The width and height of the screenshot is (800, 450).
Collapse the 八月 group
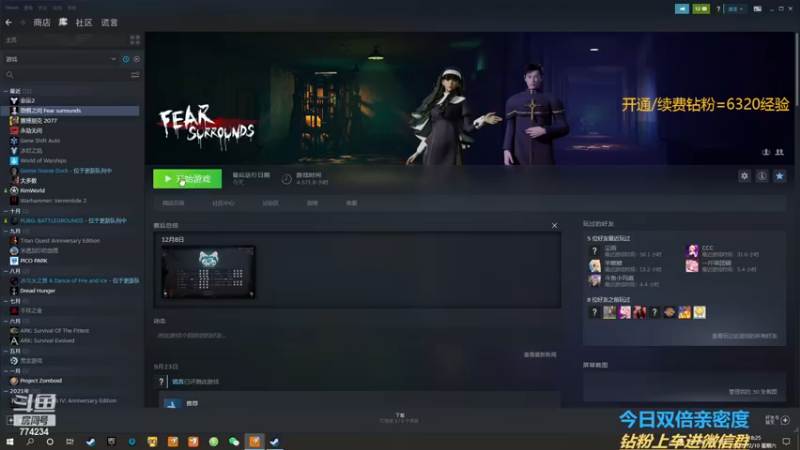(x=6, y=271)
